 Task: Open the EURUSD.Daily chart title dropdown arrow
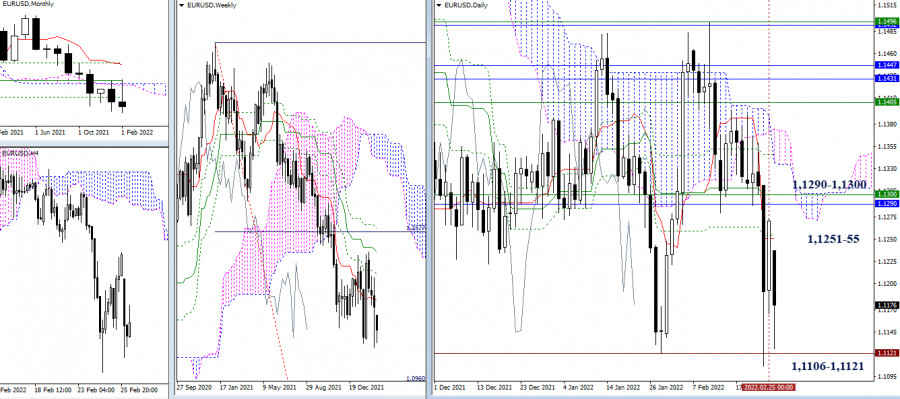[439, 5]
